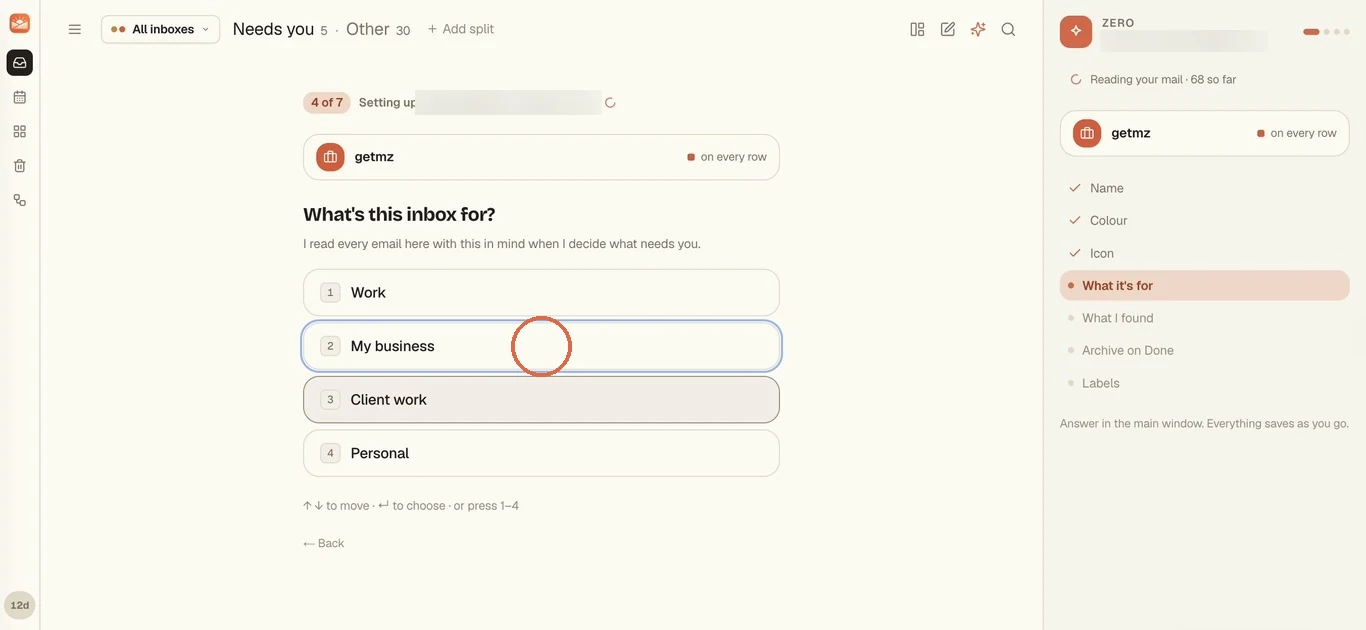Open the inbox icon in sidebar
1366x630 pixels.
19,63
